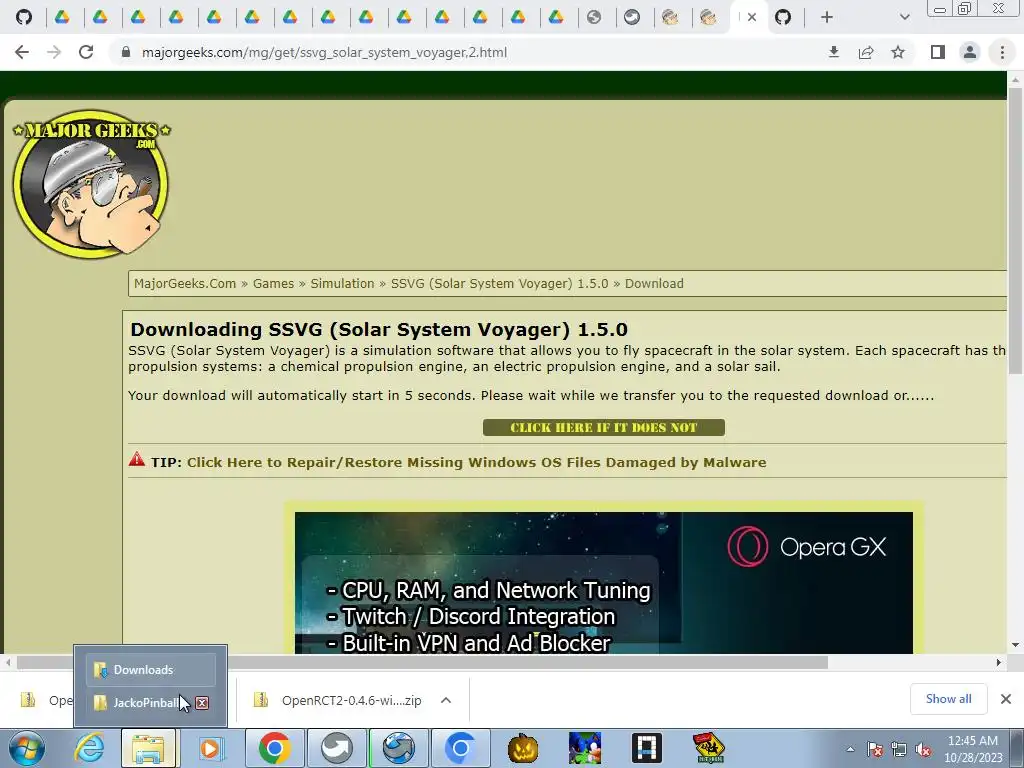The height and width of the screenshot is (768, 1024).
Task: Click the partially hidden 'Ope' download item icon
Action: (x=27, y=700)
